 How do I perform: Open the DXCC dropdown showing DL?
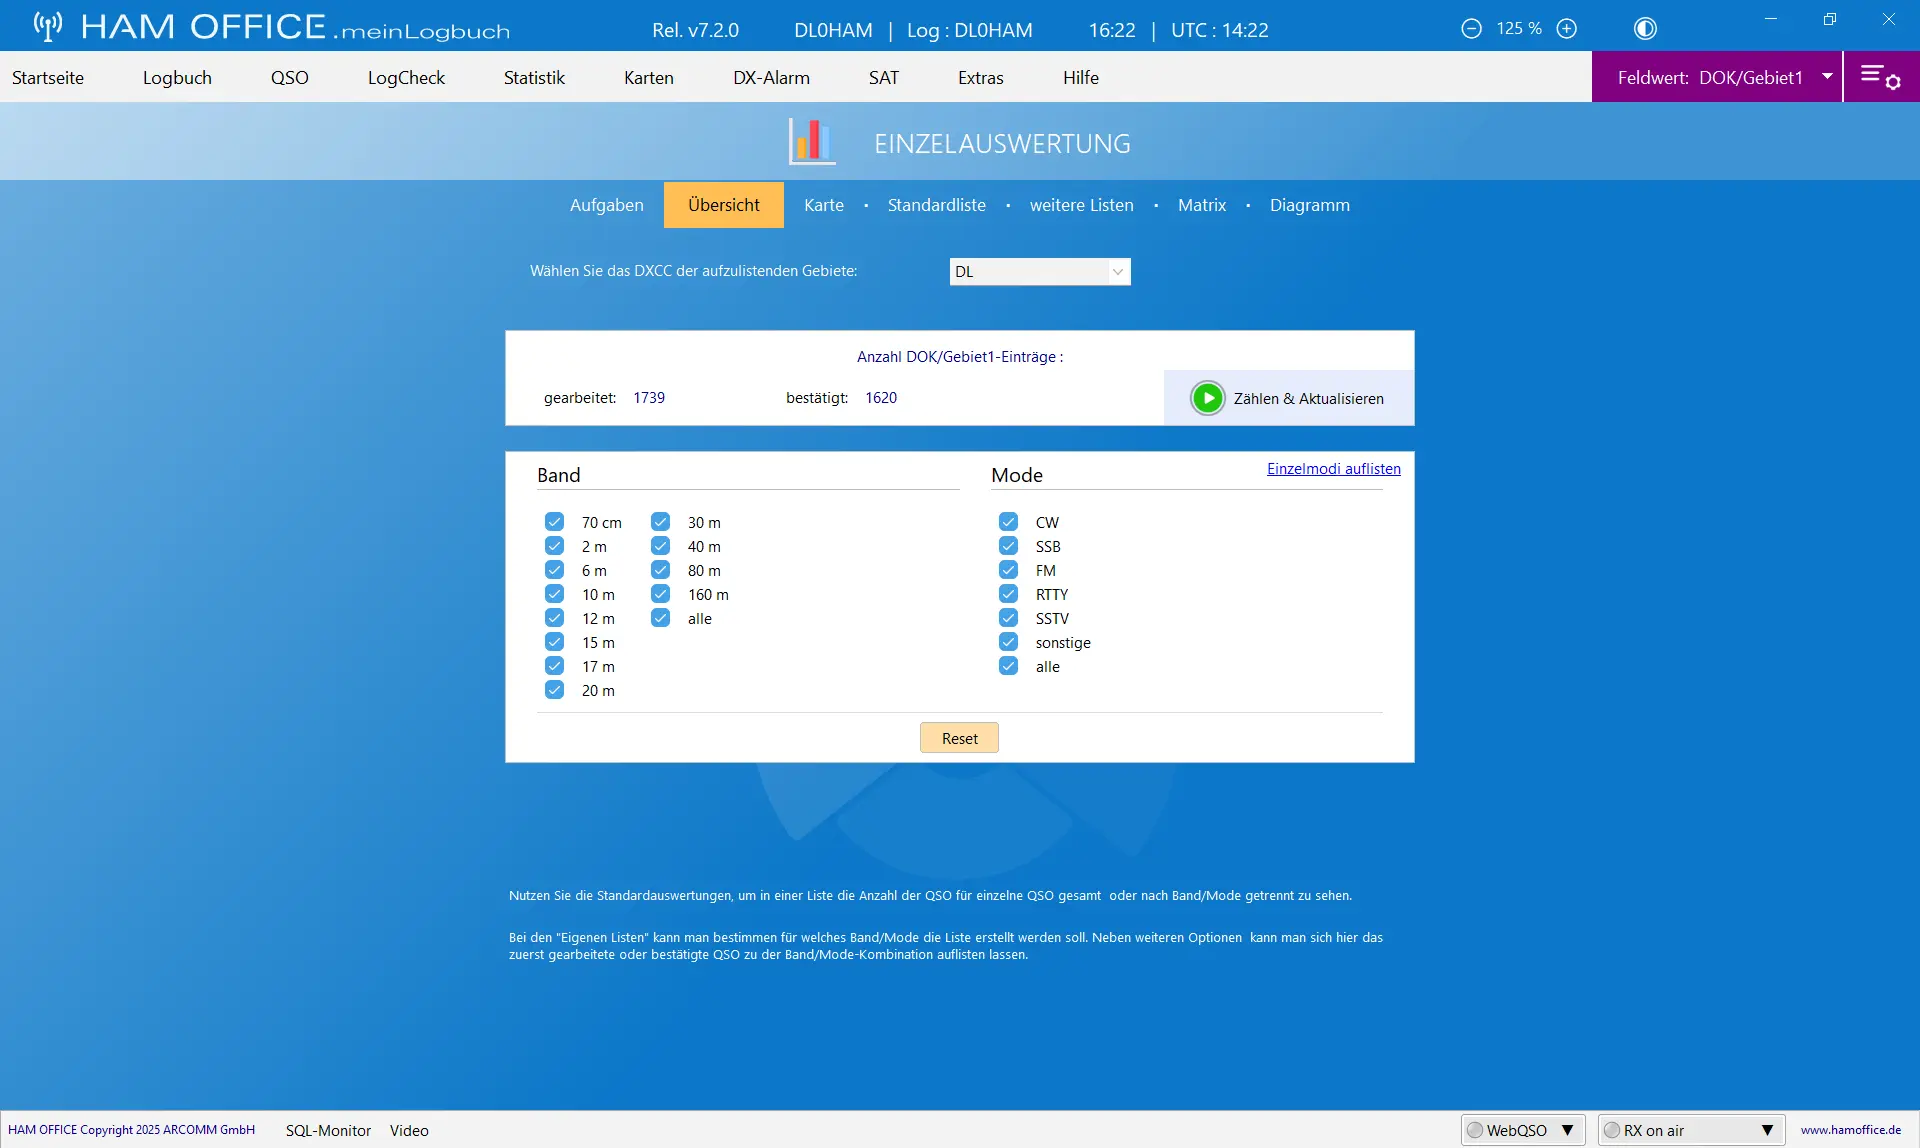click(x=1040, y=271)
